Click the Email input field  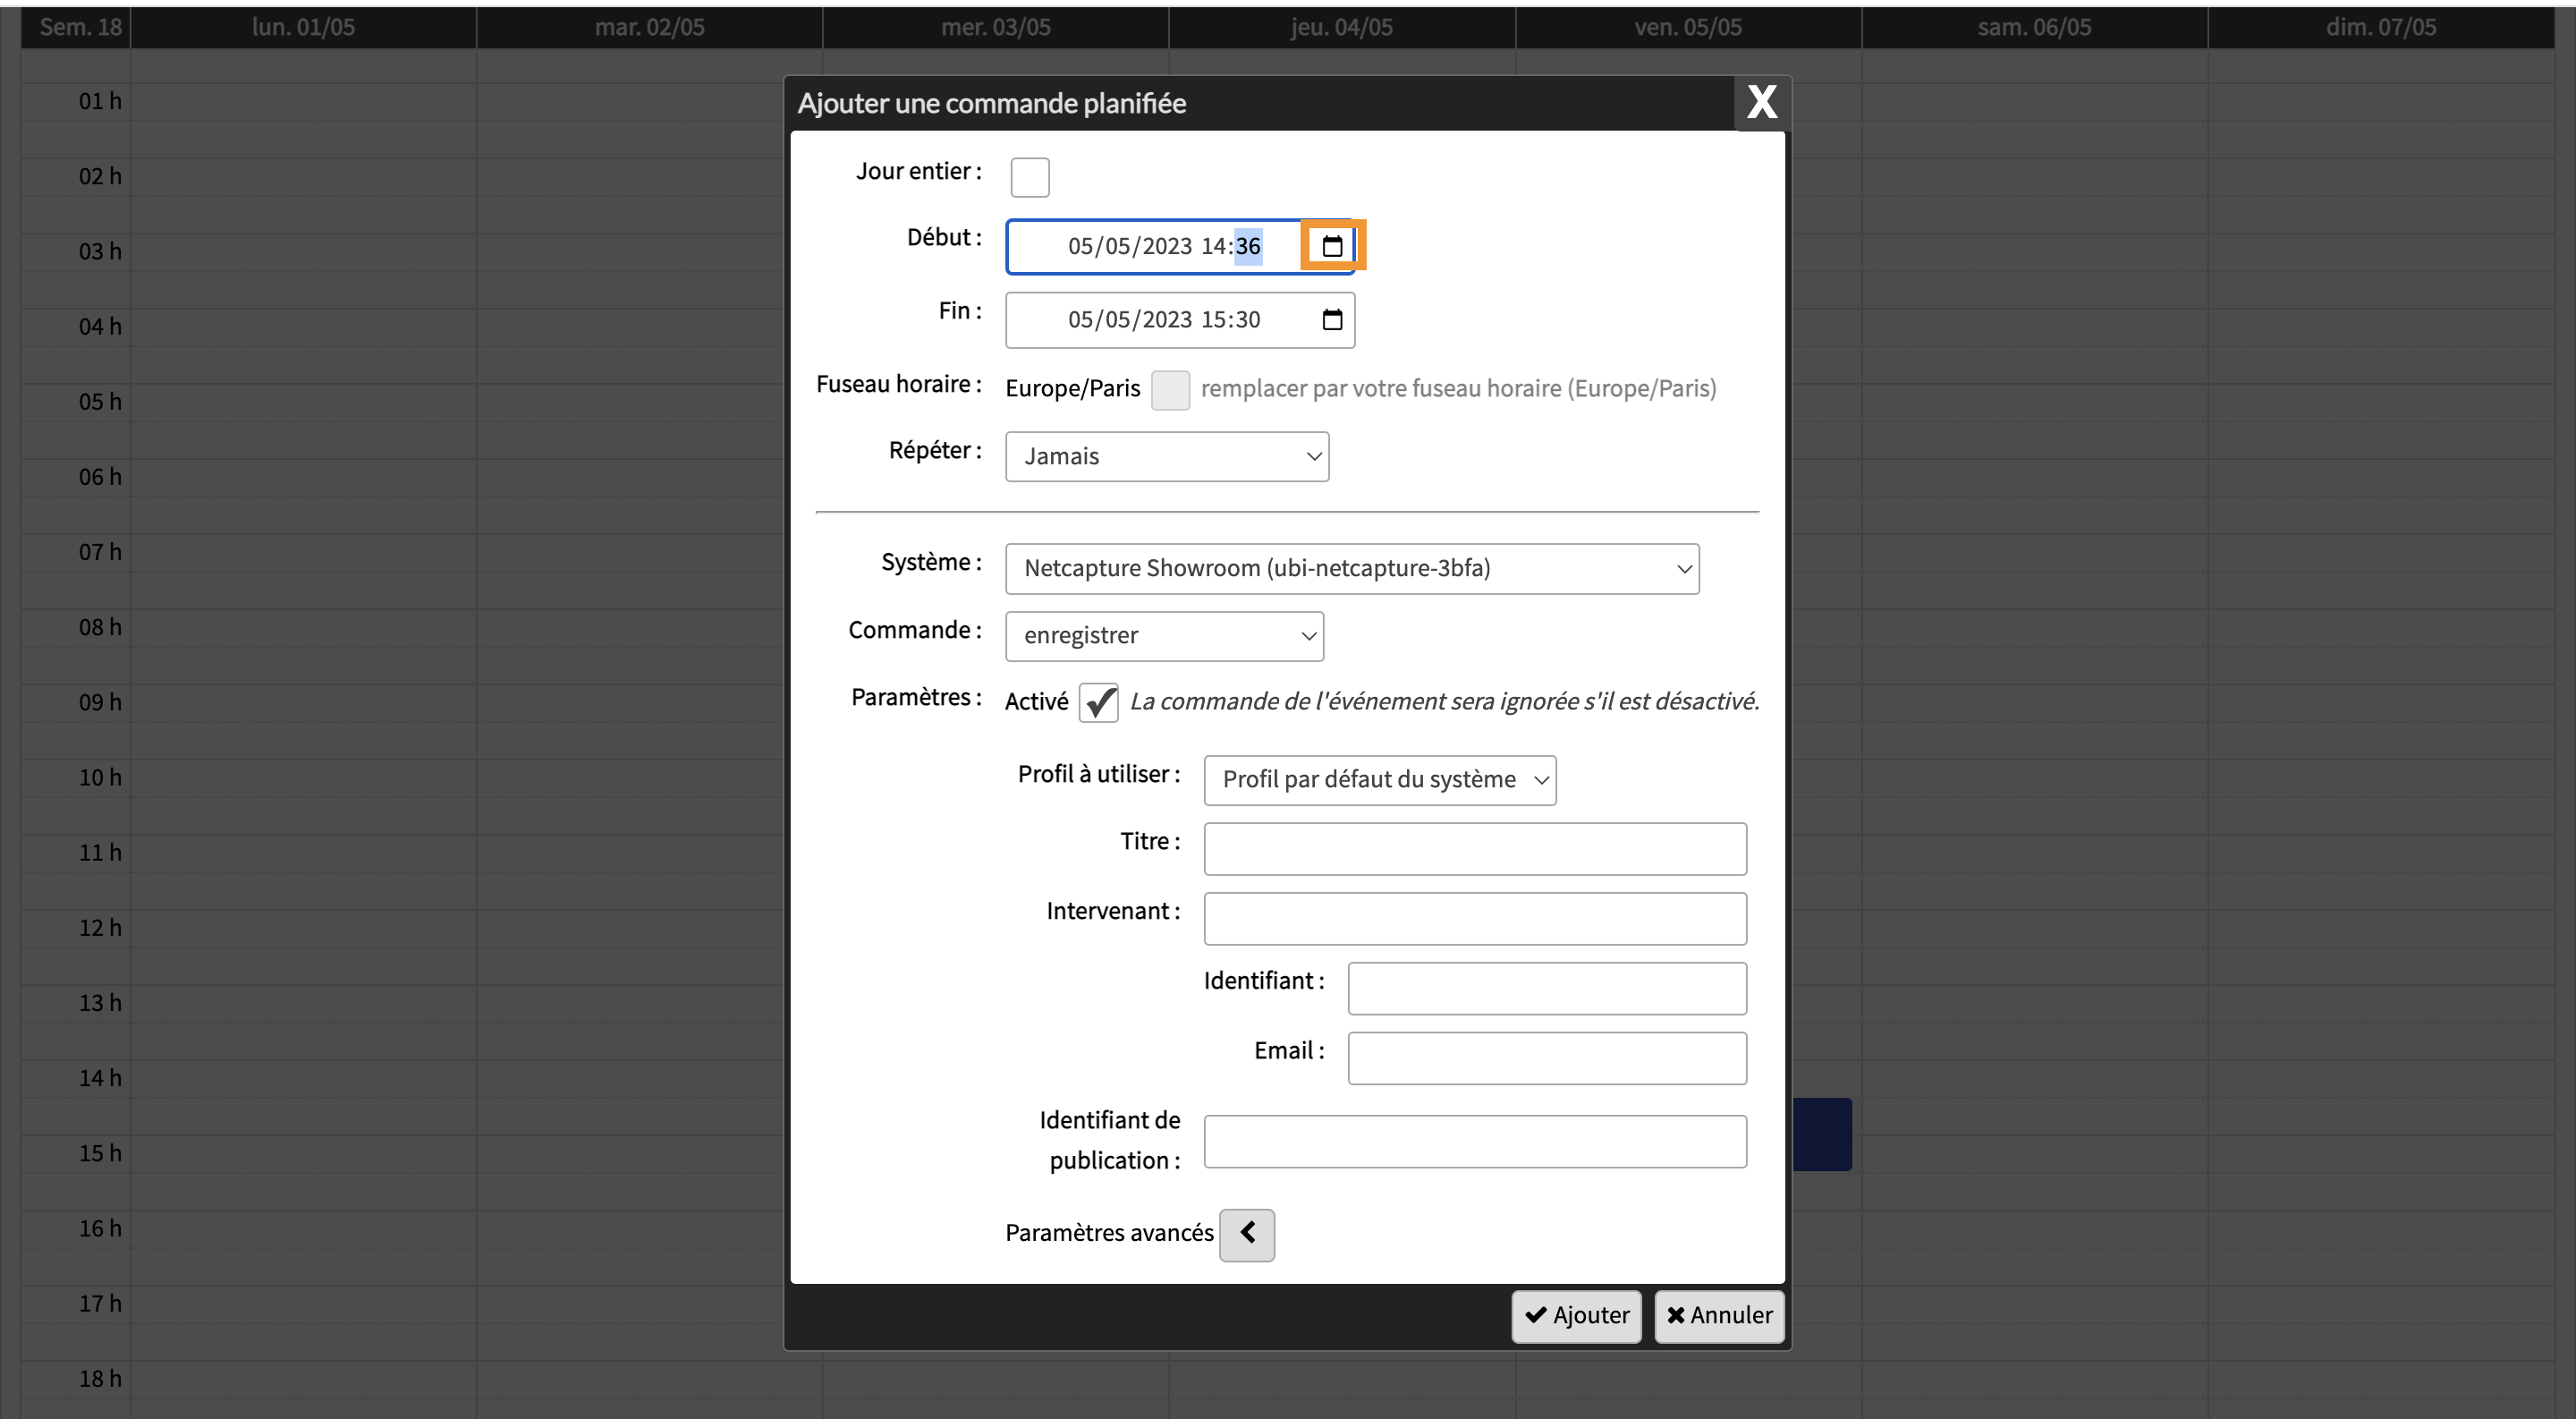1546,1058
